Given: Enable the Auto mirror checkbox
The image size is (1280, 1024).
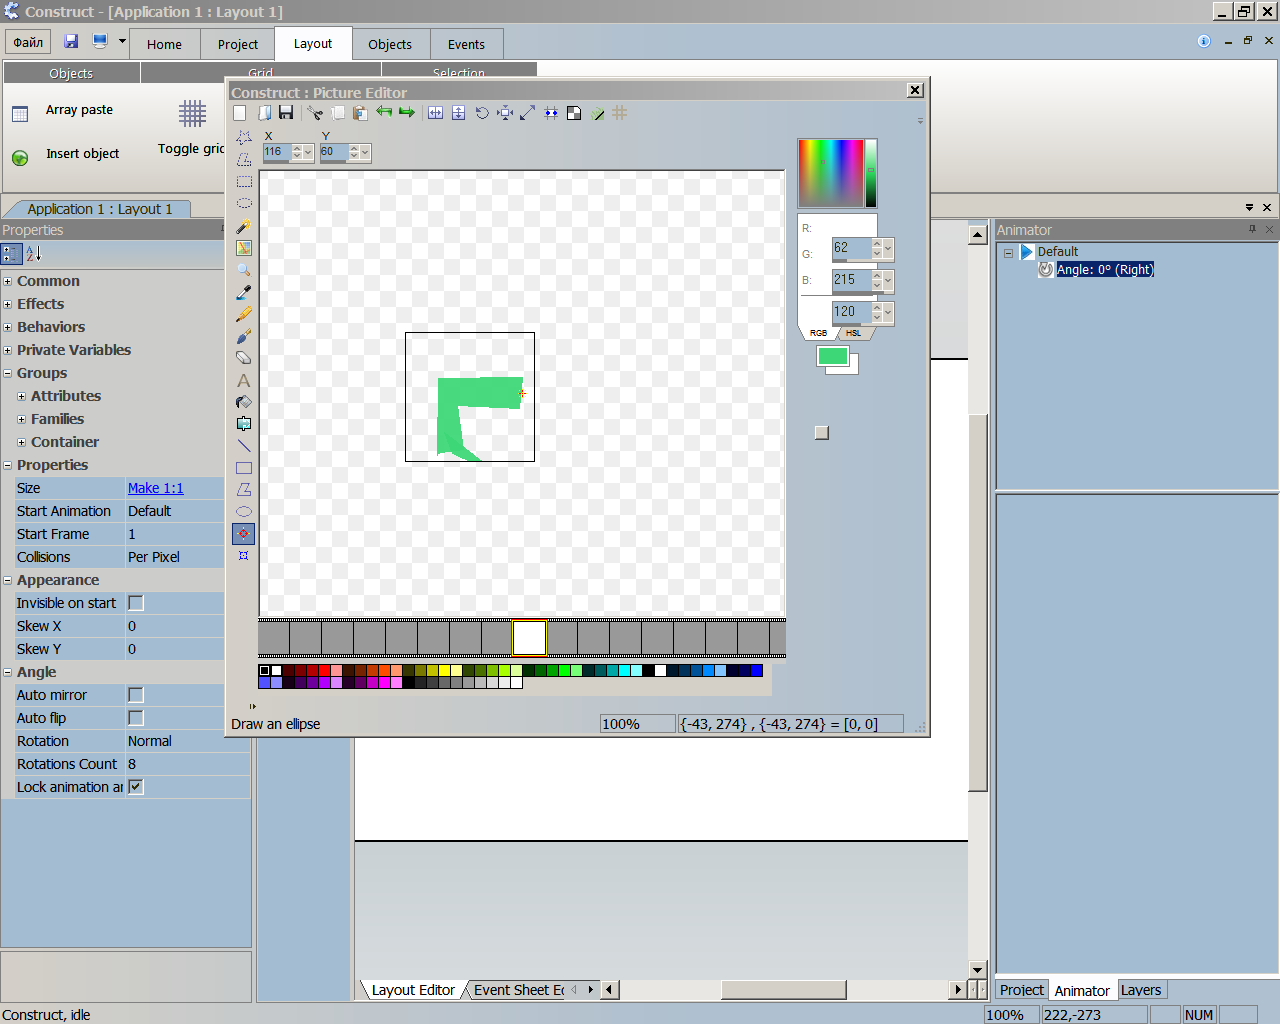Looking at the screenshot, I should (x=136, y=695).
